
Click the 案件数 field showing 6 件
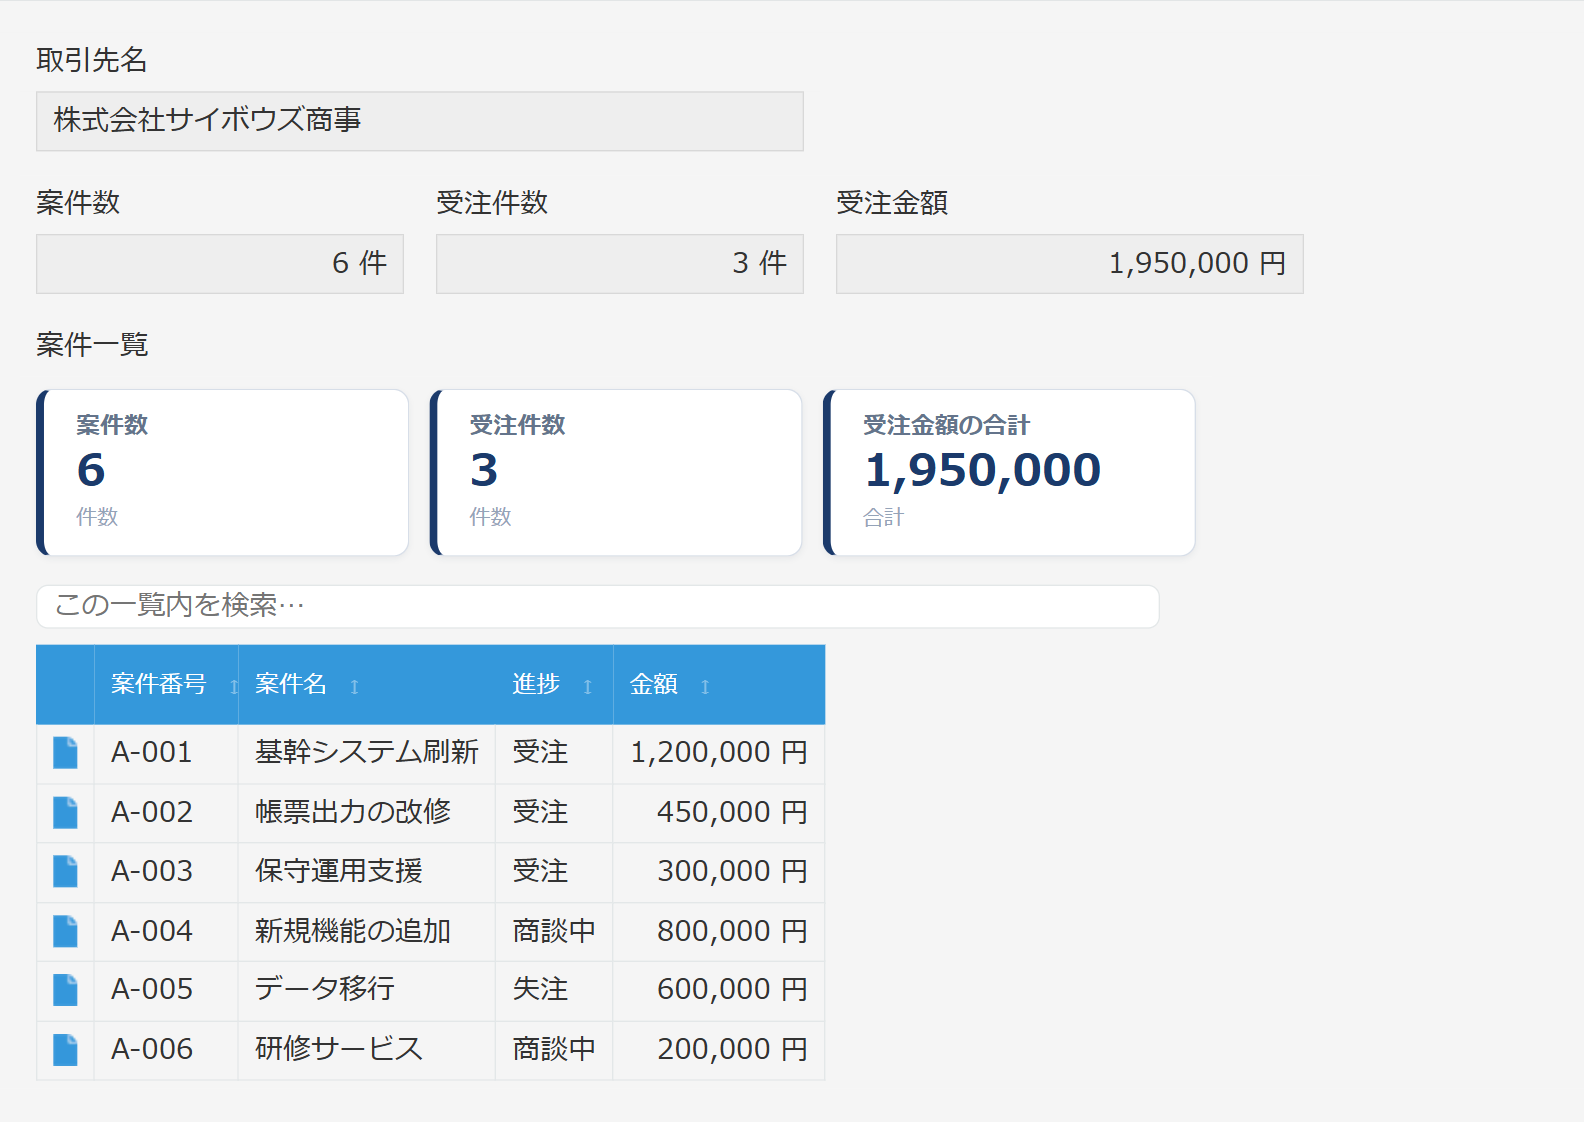220,264
